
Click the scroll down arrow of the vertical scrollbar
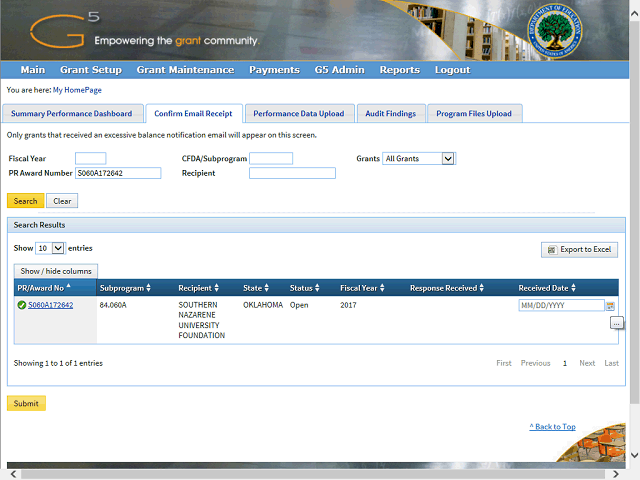point(635,455)
